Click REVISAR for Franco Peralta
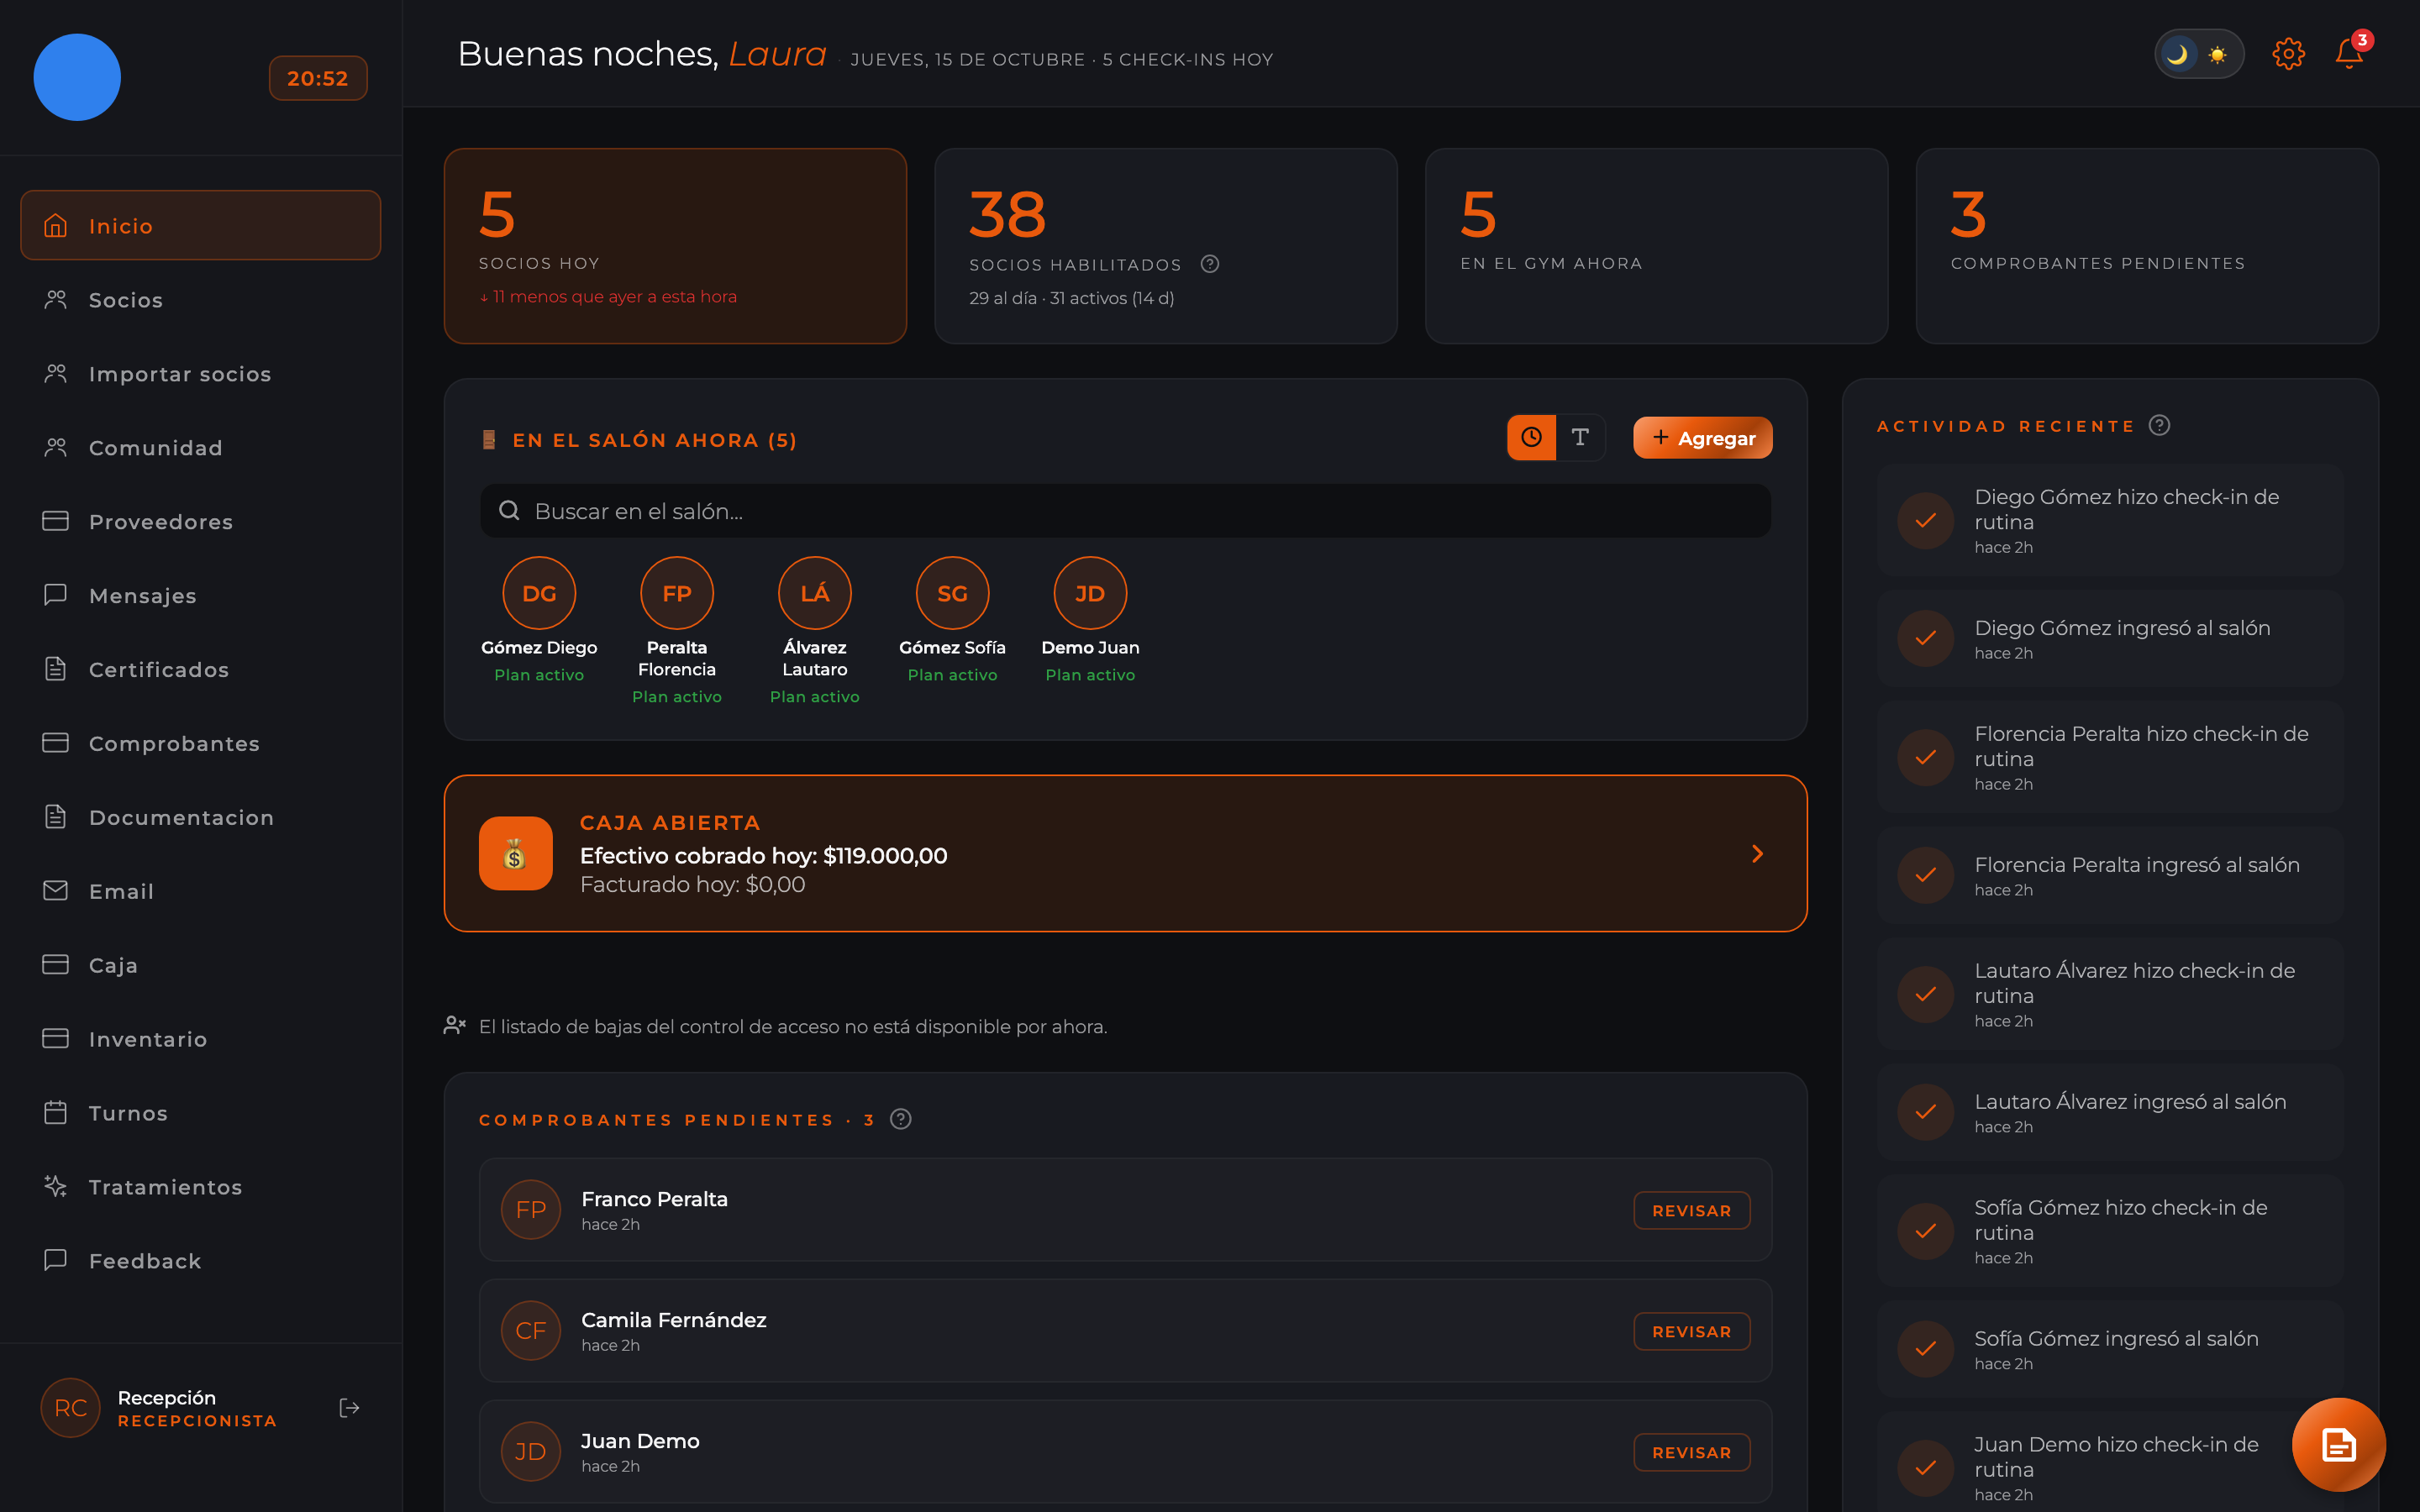 tap(1691, 1210)
